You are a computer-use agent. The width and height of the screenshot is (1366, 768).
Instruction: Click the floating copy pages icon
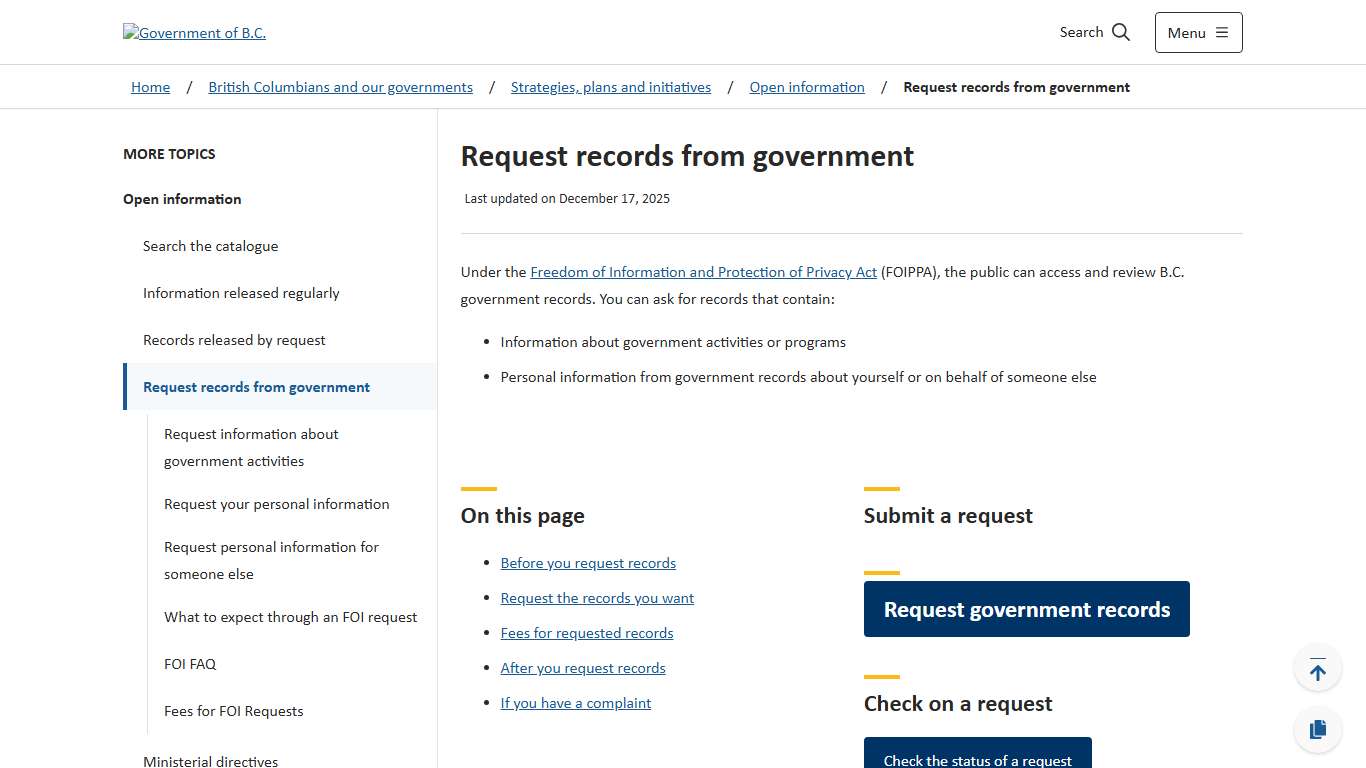[1317, 729]
